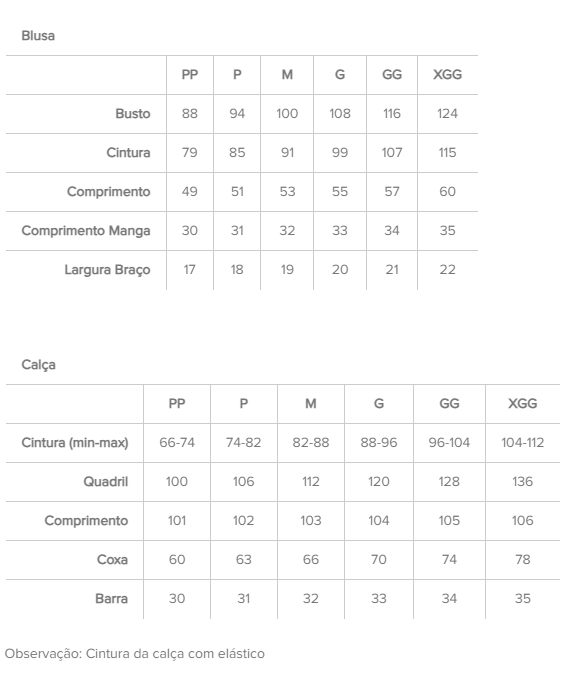
Task: Click the Busto row label
Action: tap(133, 114)
